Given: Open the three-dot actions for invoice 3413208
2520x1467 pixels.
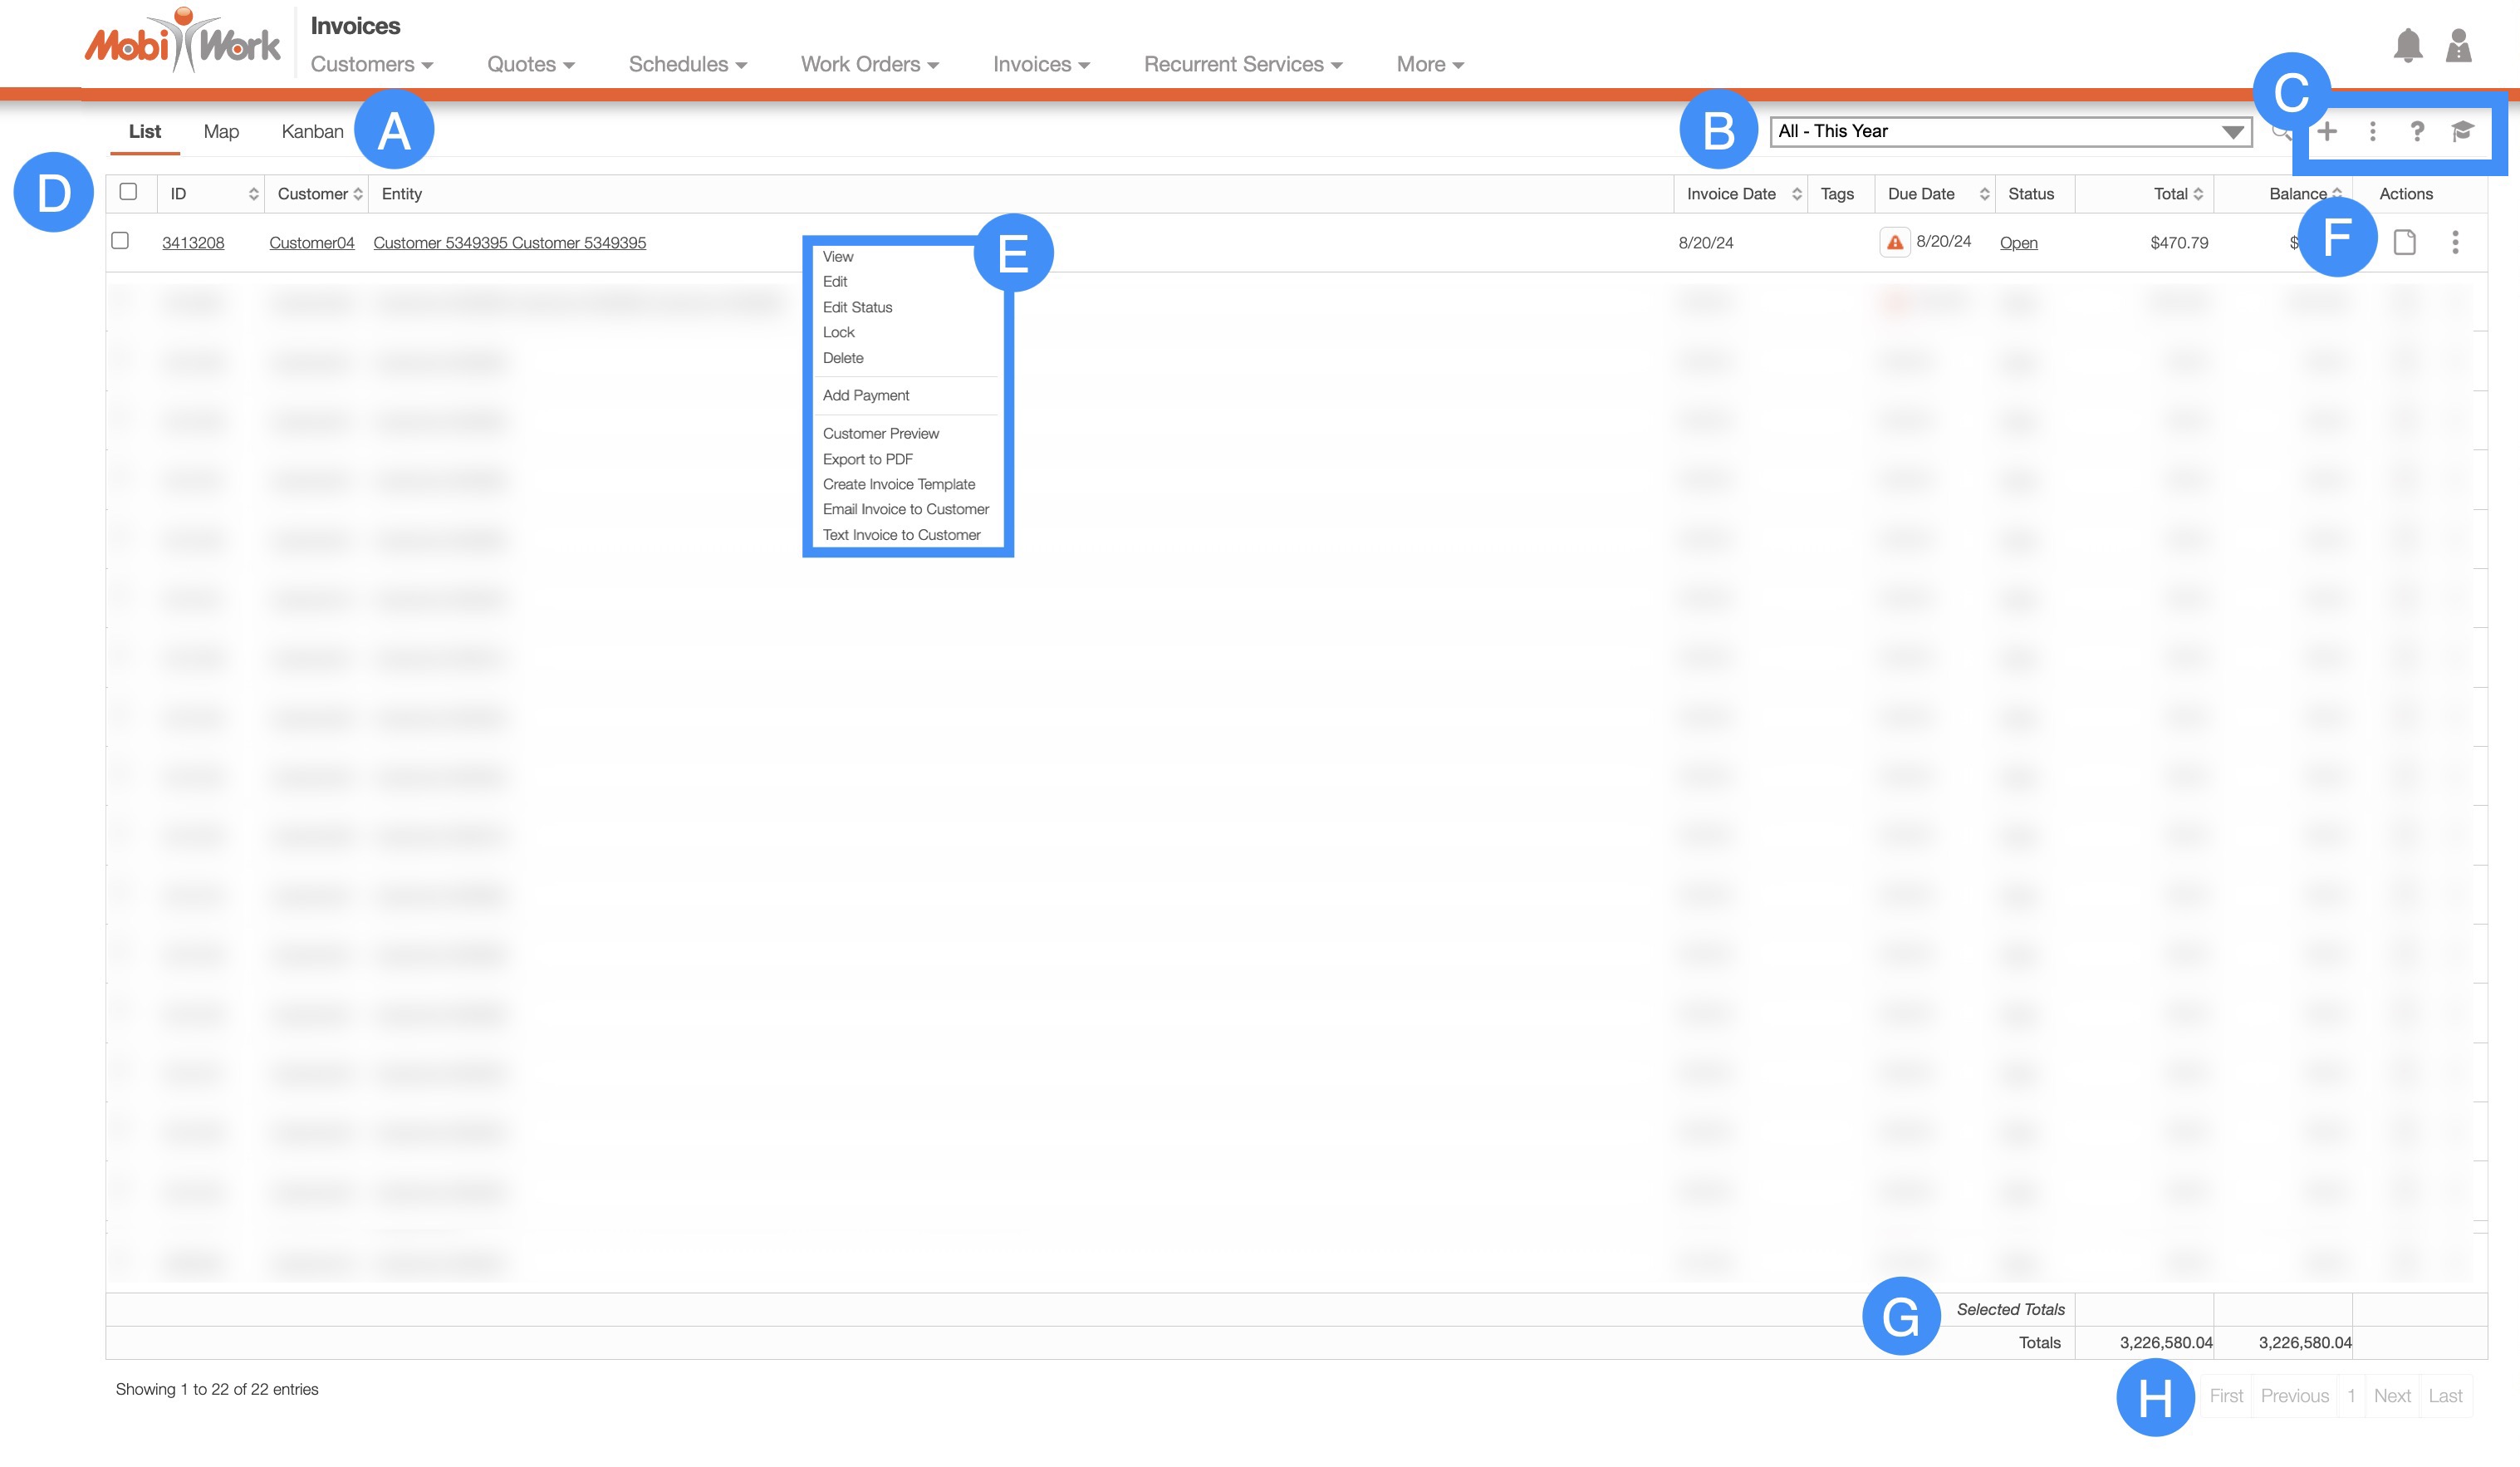Looking at the screenshot, I should 2455,242.
